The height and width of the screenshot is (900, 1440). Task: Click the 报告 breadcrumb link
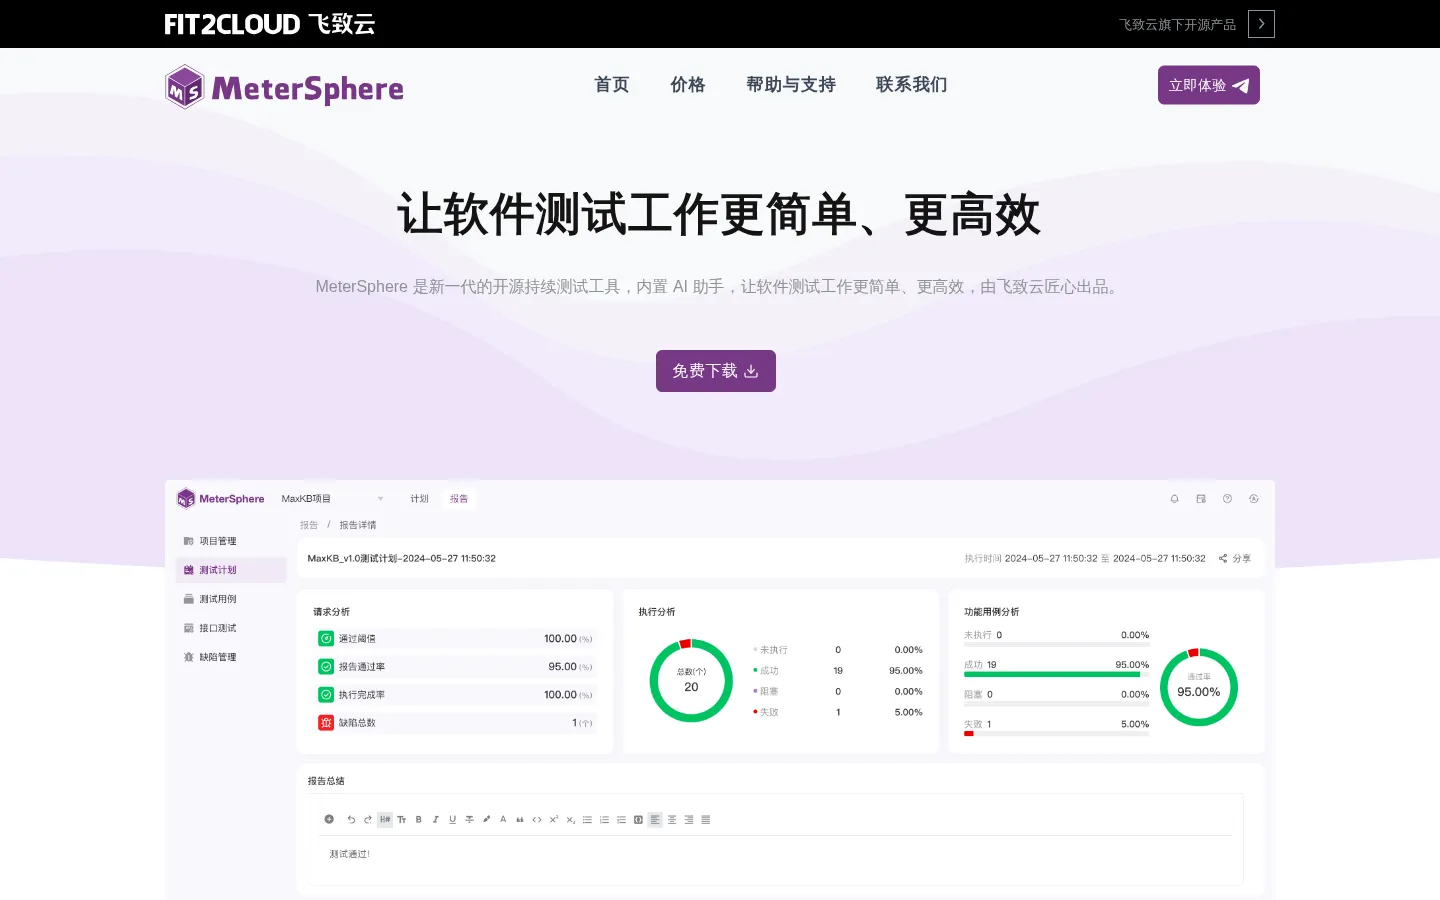point(309,525)
